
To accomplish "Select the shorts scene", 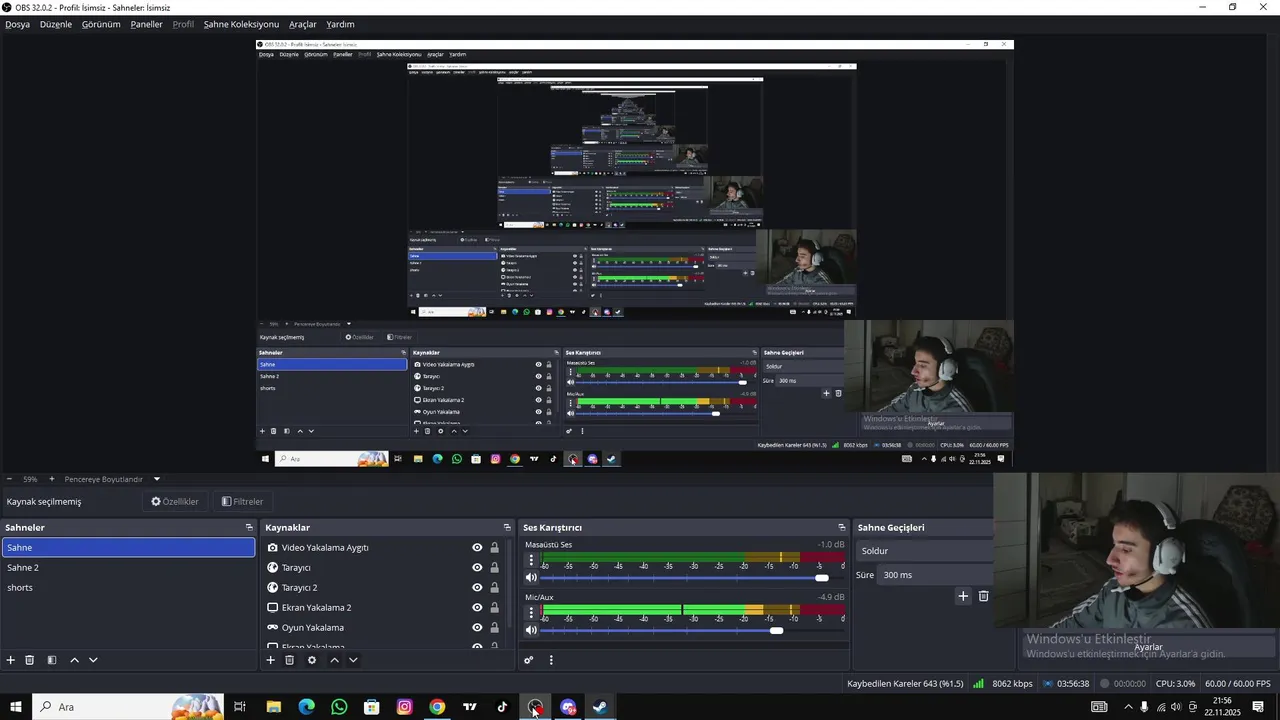I will click(x=128, y=588).
